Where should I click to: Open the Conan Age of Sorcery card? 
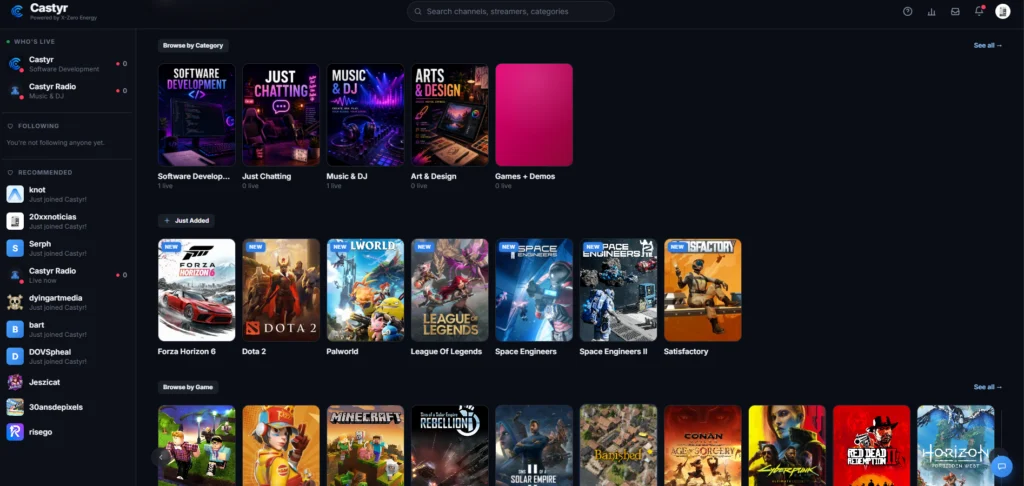703,446
